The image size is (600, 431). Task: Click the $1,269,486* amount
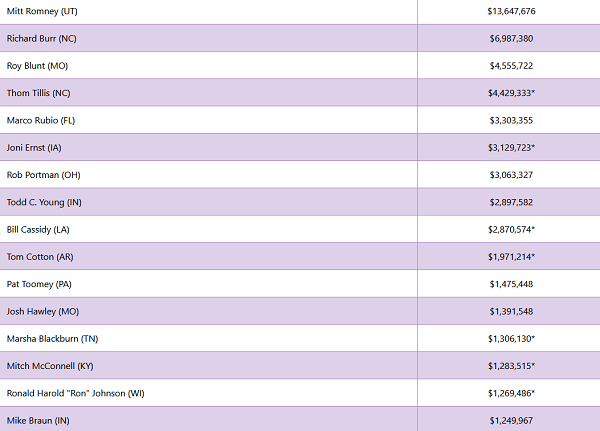511,393
